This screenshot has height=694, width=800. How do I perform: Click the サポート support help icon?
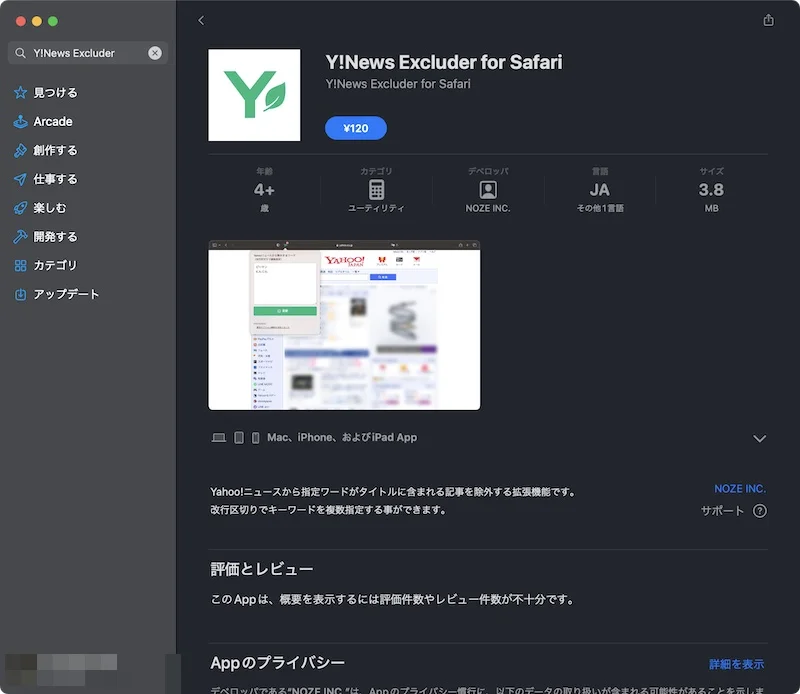point(759,511)
